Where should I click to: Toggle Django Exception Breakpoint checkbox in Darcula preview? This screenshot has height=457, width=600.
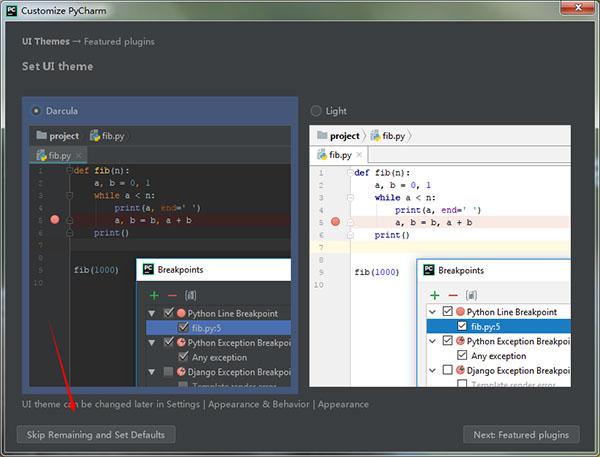click(x=168, y=371)
